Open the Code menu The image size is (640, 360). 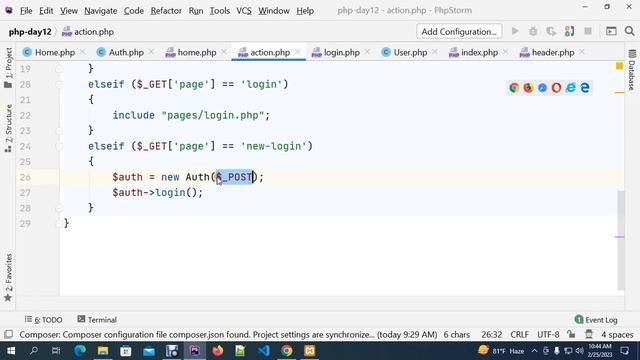coord(133,11)
